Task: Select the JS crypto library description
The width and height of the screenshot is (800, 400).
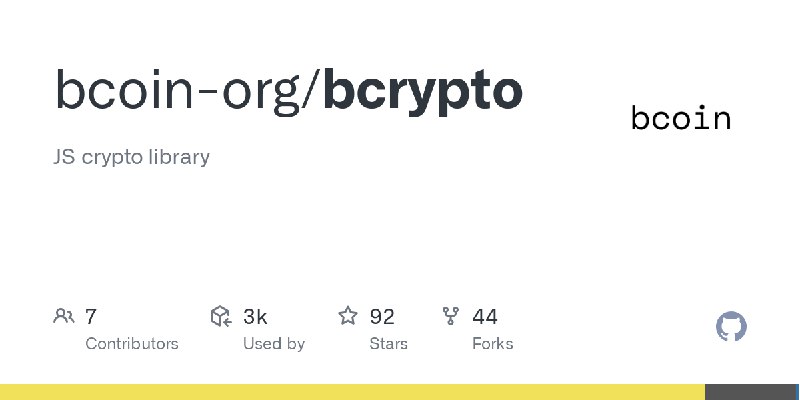Action: (x=131, y=157)
